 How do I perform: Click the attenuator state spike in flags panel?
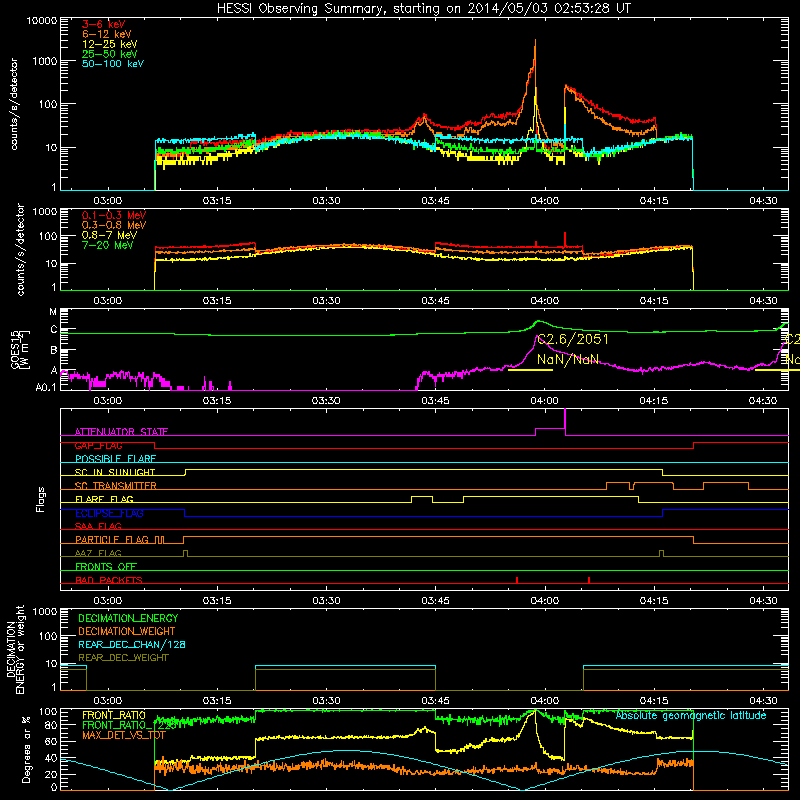point(565,421)
